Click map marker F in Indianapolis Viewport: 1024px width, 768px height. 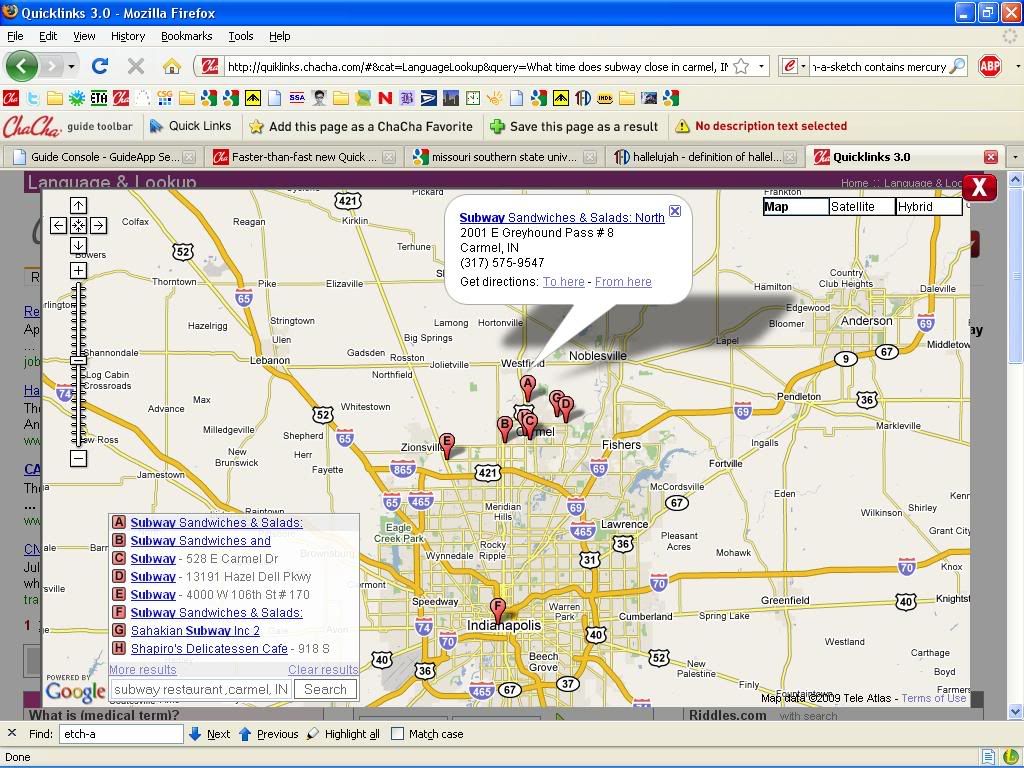click(498, 611)
